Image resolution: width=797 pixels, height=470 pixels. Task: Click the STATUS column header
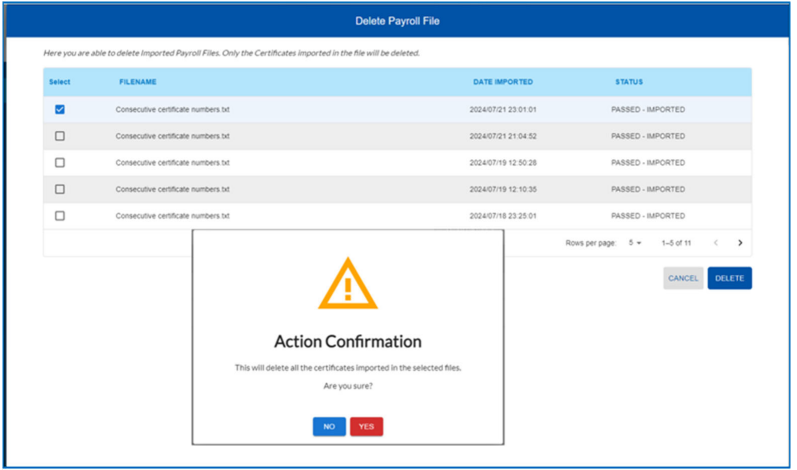point(629,82)
